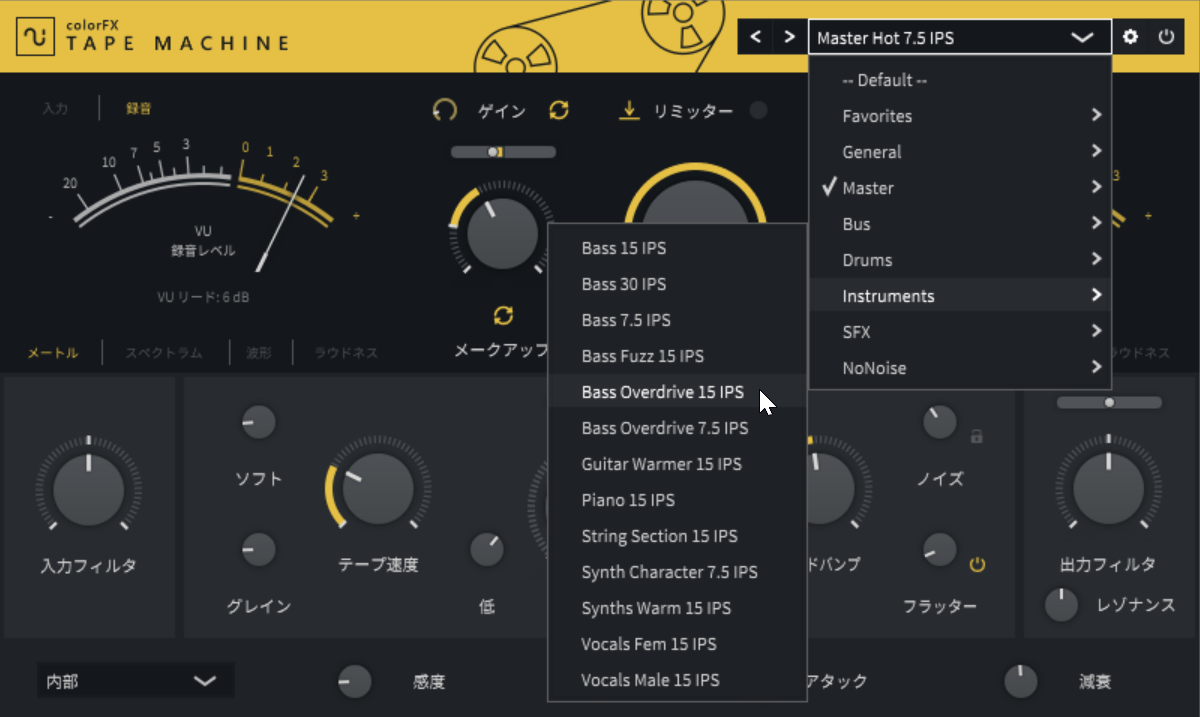The width and height of the screenshot is (1200, 717).
Task: Select the Bass 7.5 IPS preset
Action: [677, 320]
